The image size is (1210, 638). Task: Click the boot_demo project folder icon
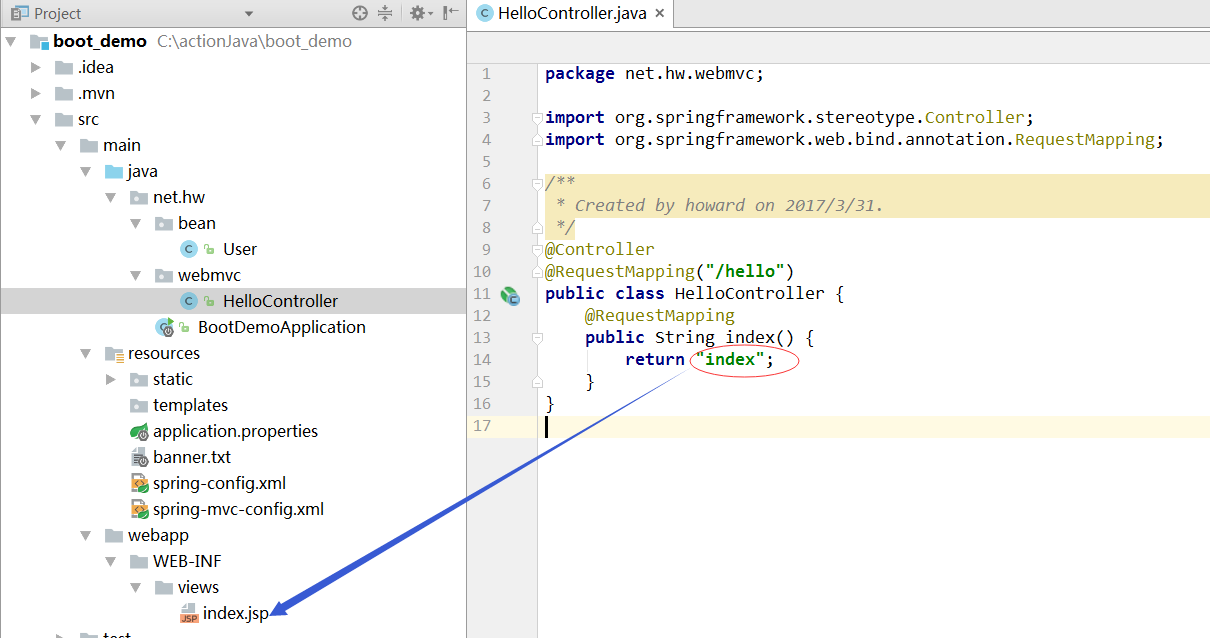coord(39,41)
